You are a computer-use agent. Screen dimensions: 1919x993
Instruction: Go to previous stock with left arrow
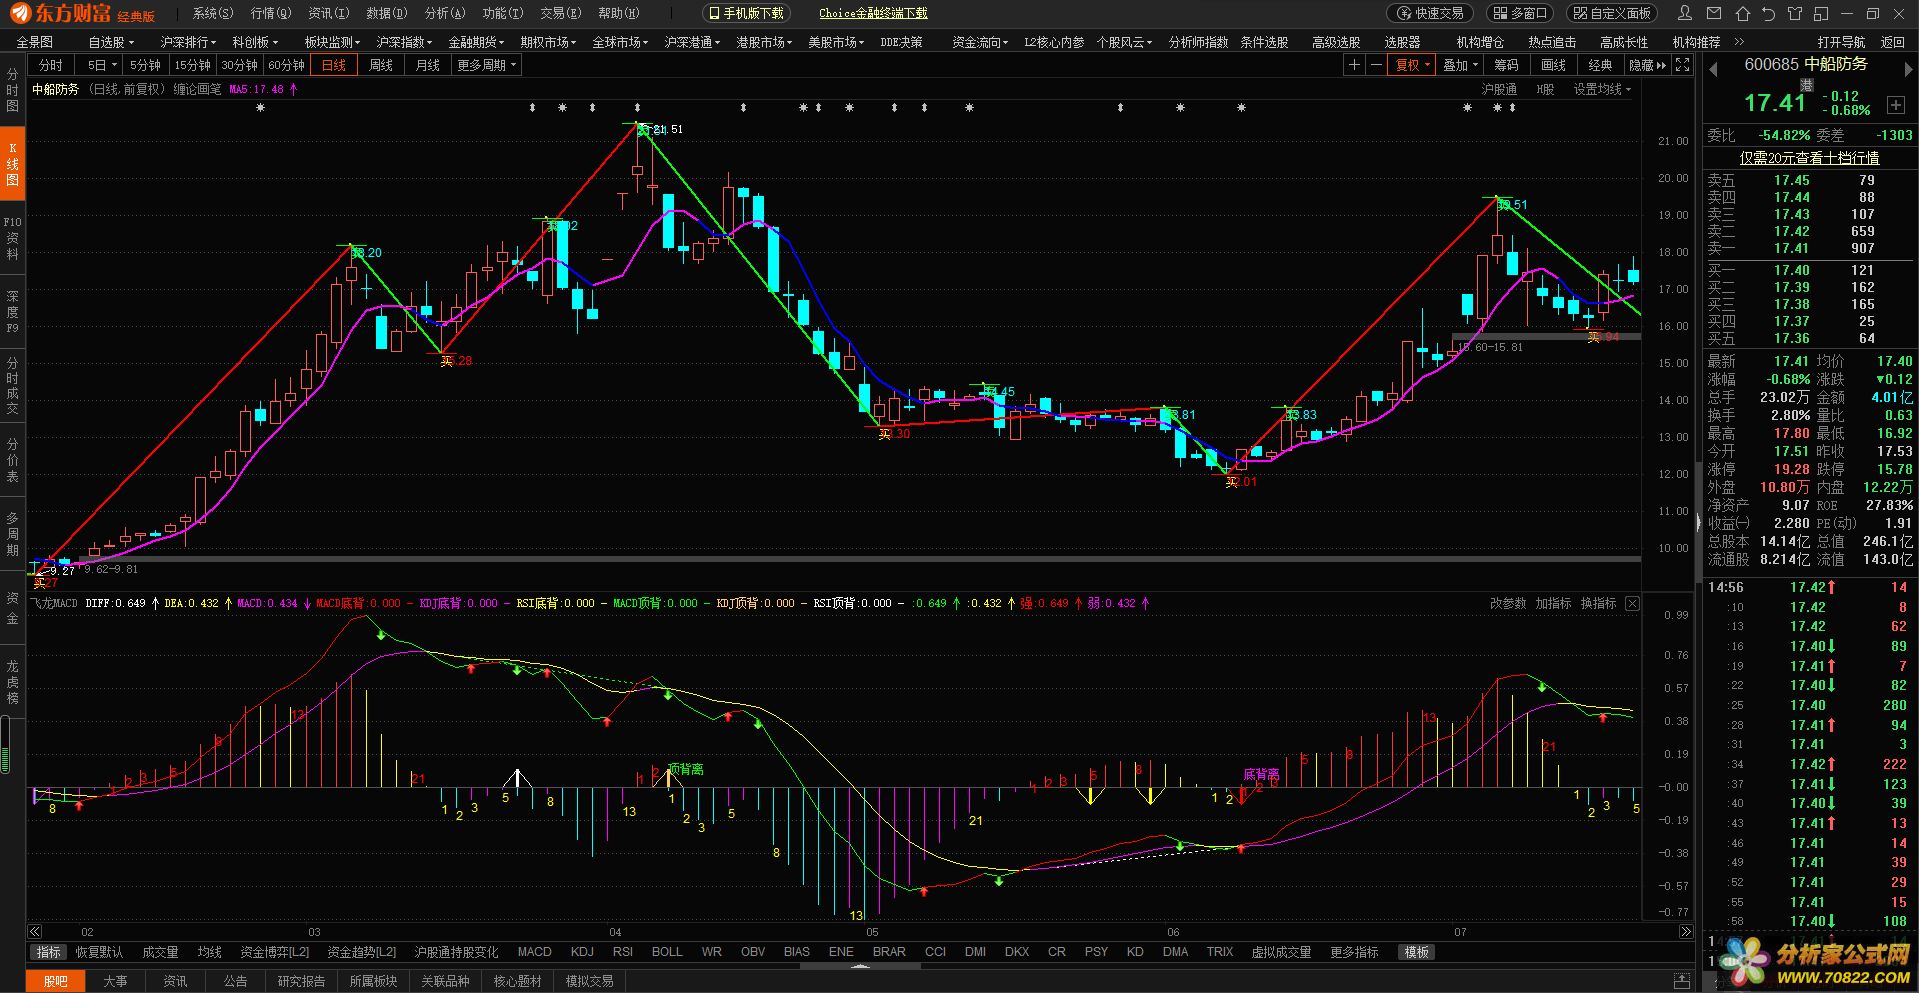(x=1713, y=69)
